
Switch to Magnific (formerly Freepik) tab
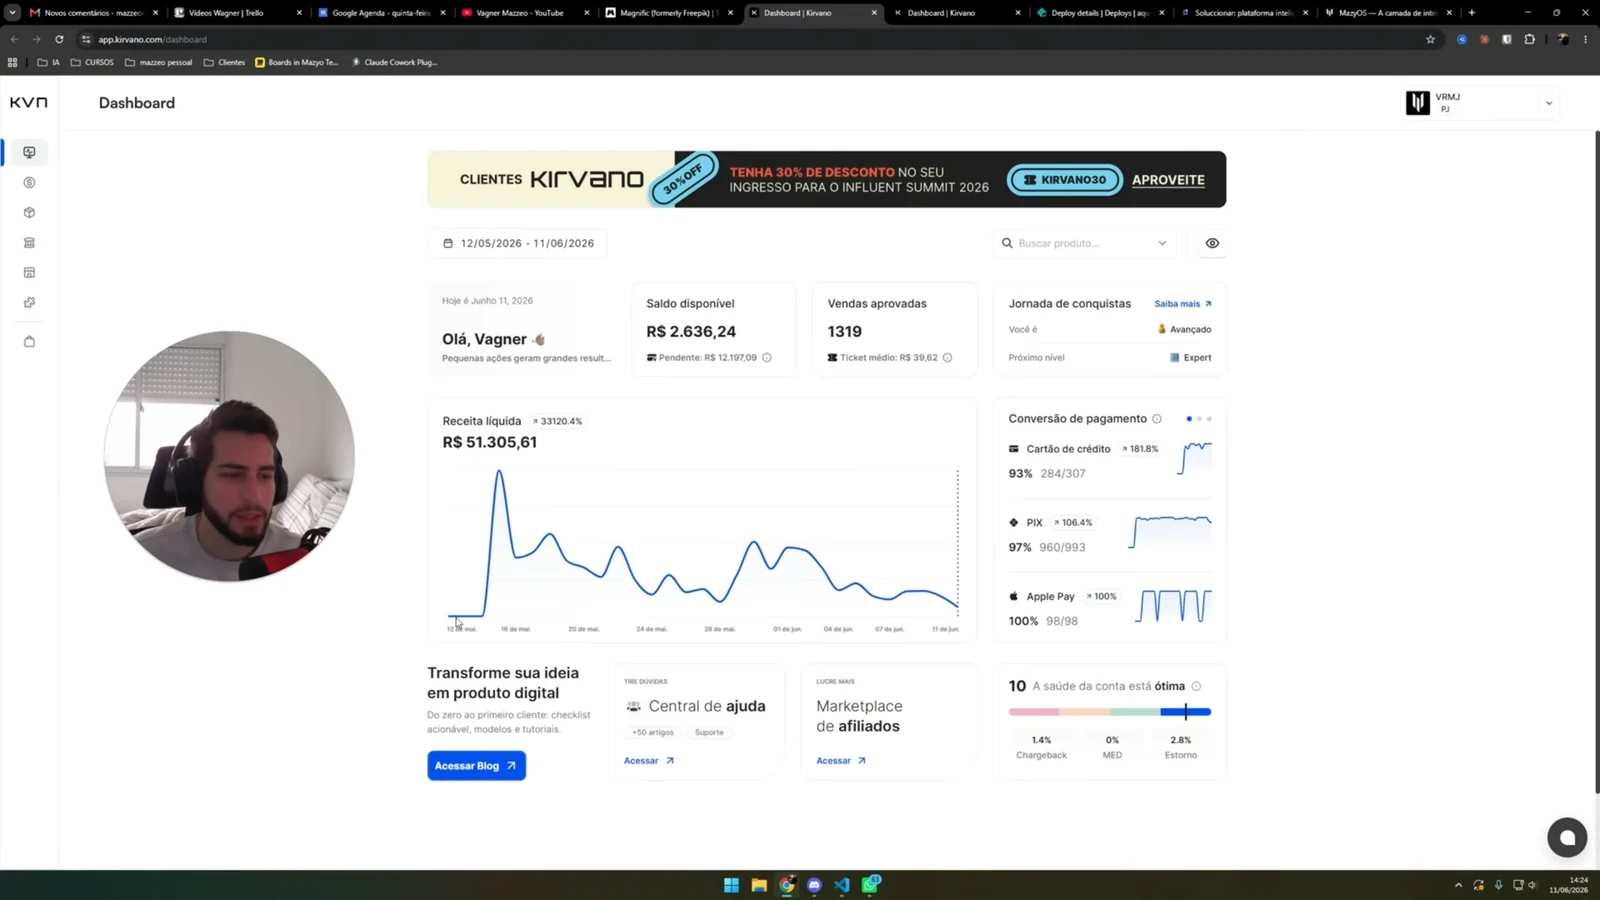point(669,13)
